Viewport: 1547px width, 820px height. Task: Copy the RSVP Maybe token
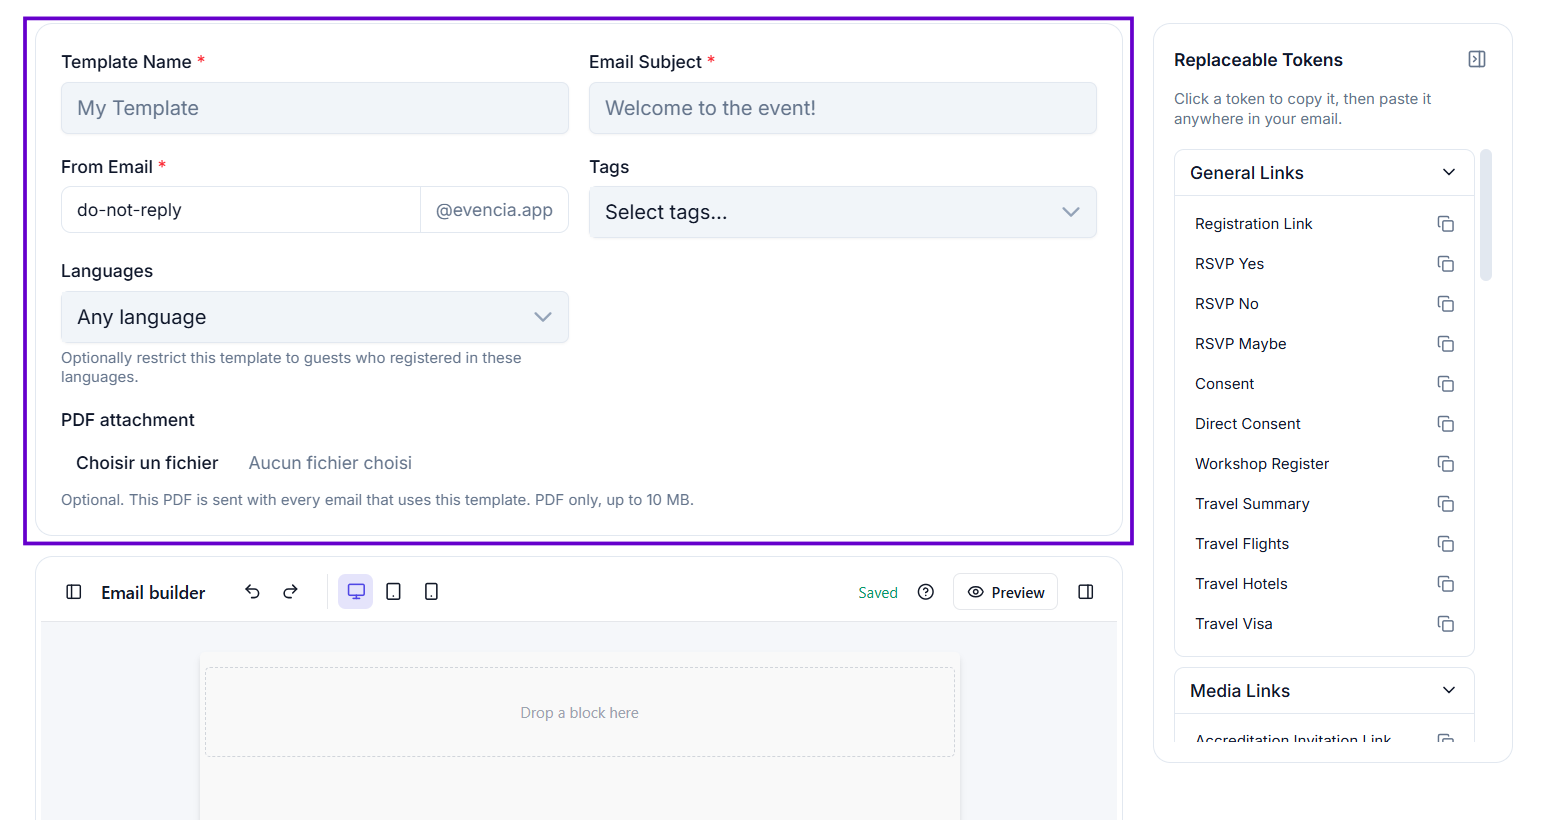(1445, 344)
